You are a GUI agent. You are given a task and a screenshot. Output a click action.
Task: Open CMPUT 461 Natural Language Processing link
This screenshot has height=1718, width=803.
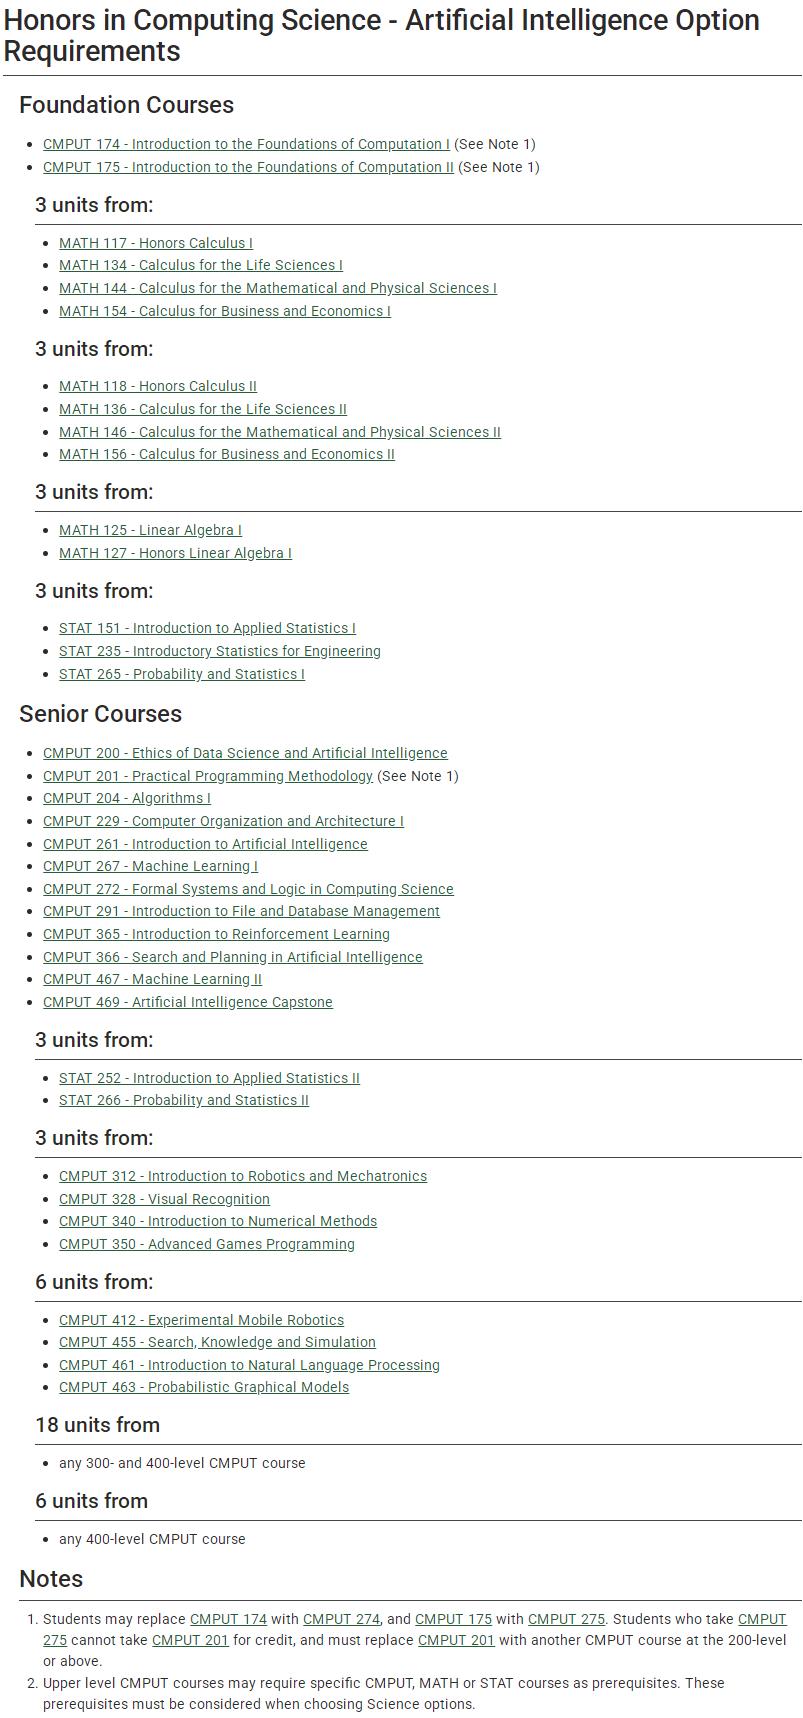249,1365
